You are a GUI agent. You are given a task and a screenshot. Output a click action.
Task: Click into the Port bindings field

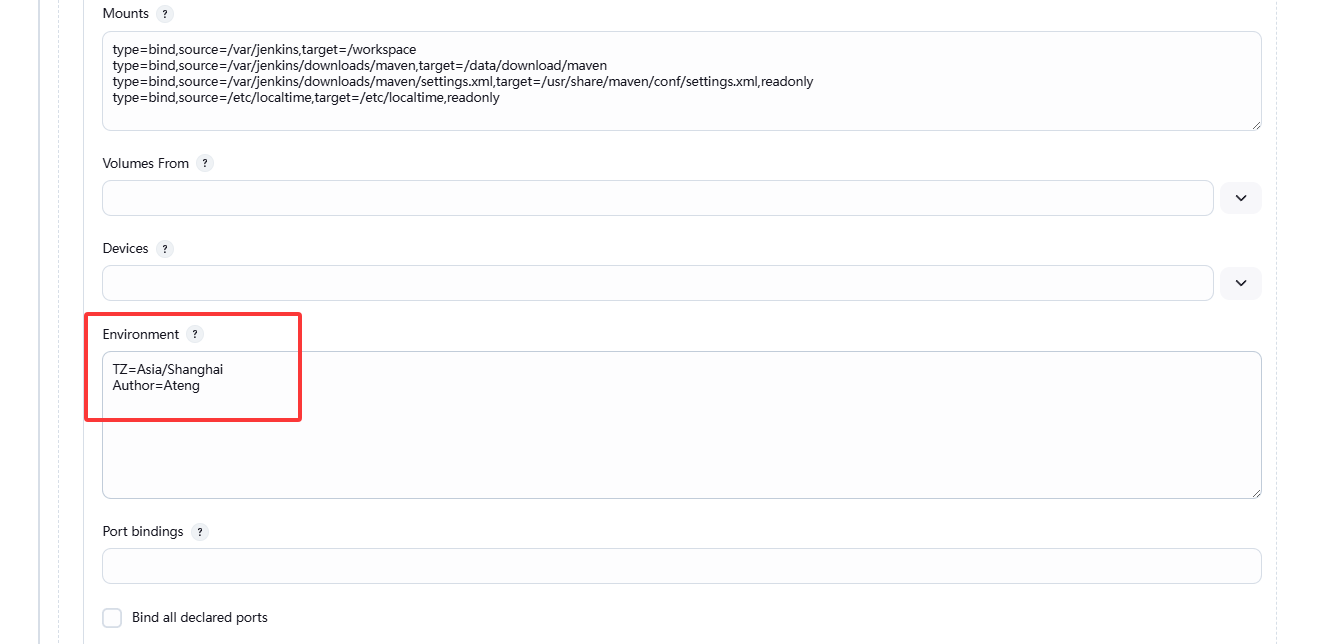681,566
